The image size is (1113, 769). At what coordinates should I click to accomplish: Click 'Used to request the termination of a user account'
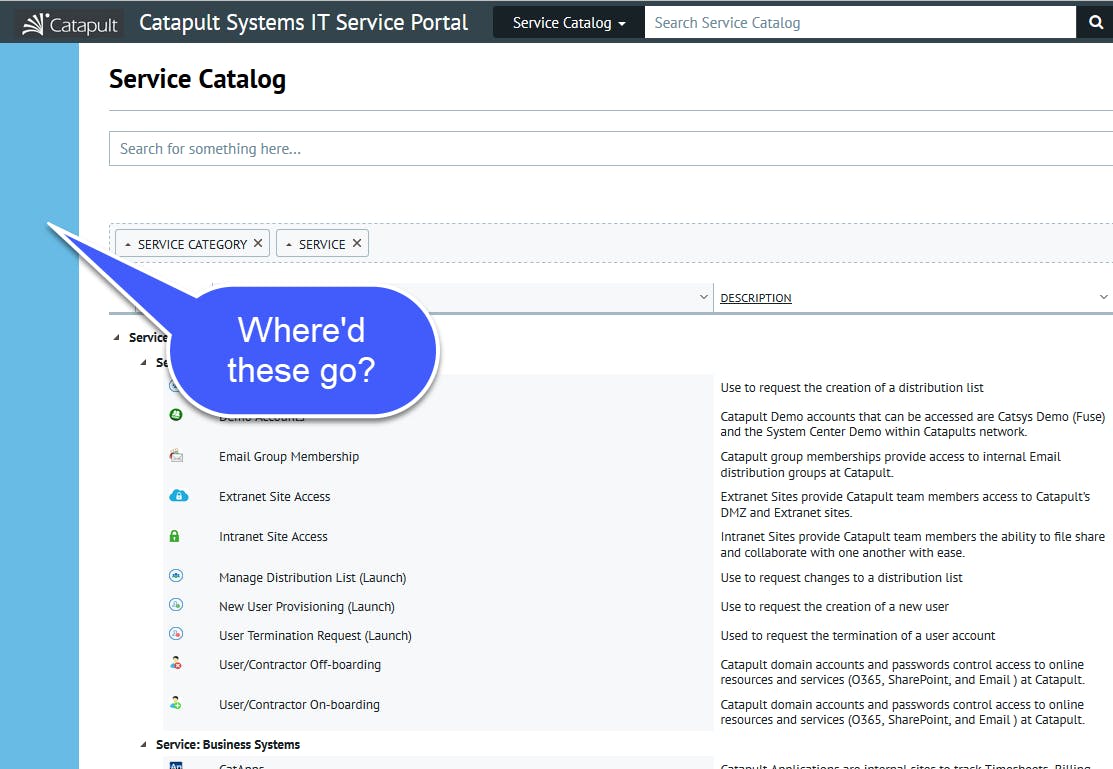857,636
